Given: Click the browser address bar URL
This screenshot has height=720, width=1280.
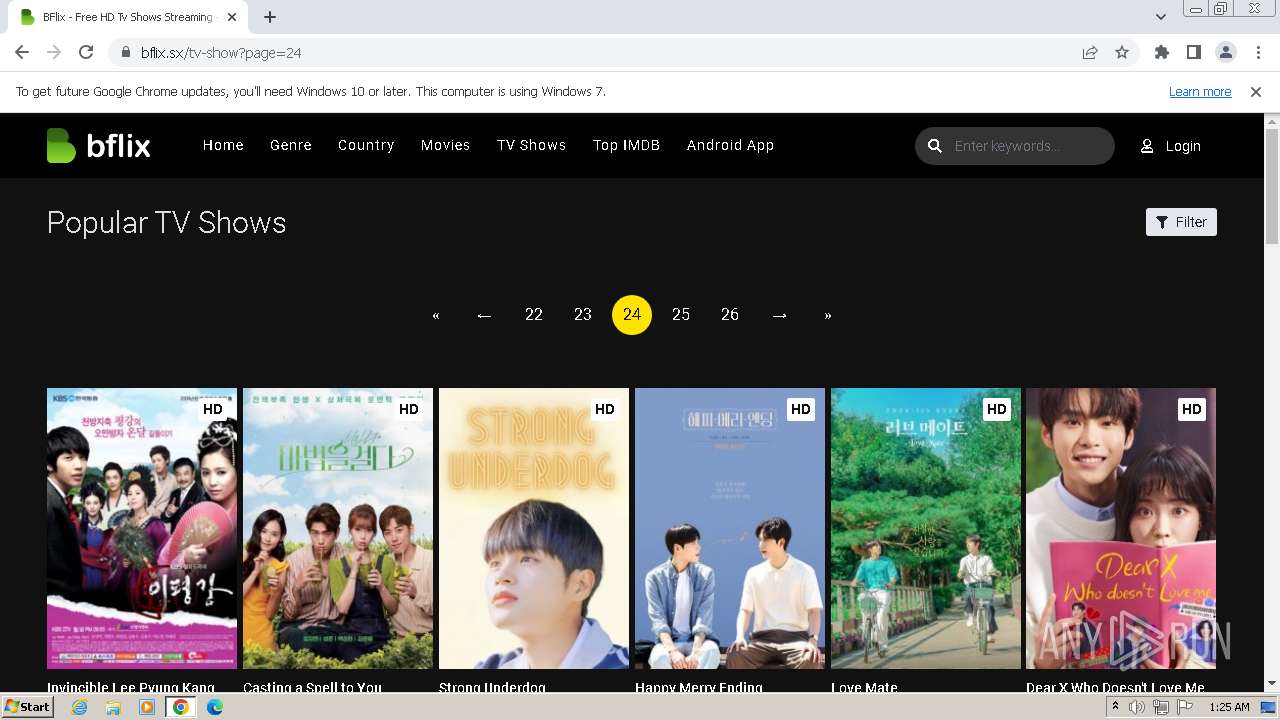Looking at the screenshot, I should tap(221, 53).
